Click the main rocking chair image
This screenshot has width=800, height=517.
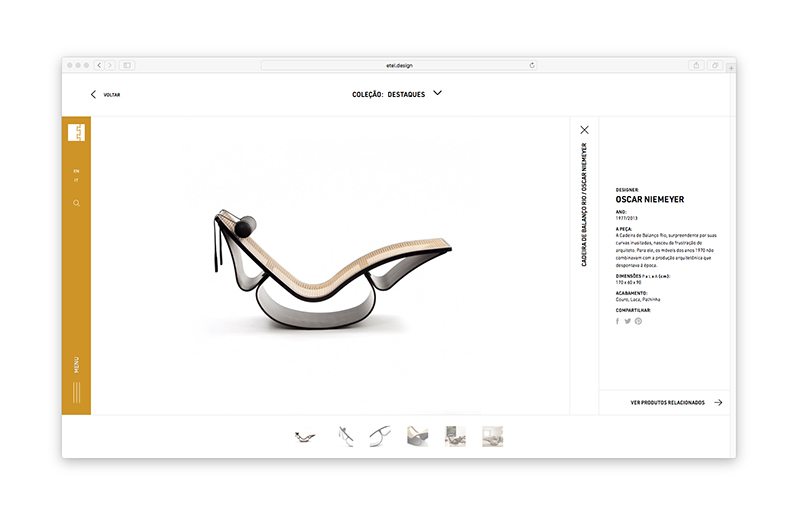[333, 269]
